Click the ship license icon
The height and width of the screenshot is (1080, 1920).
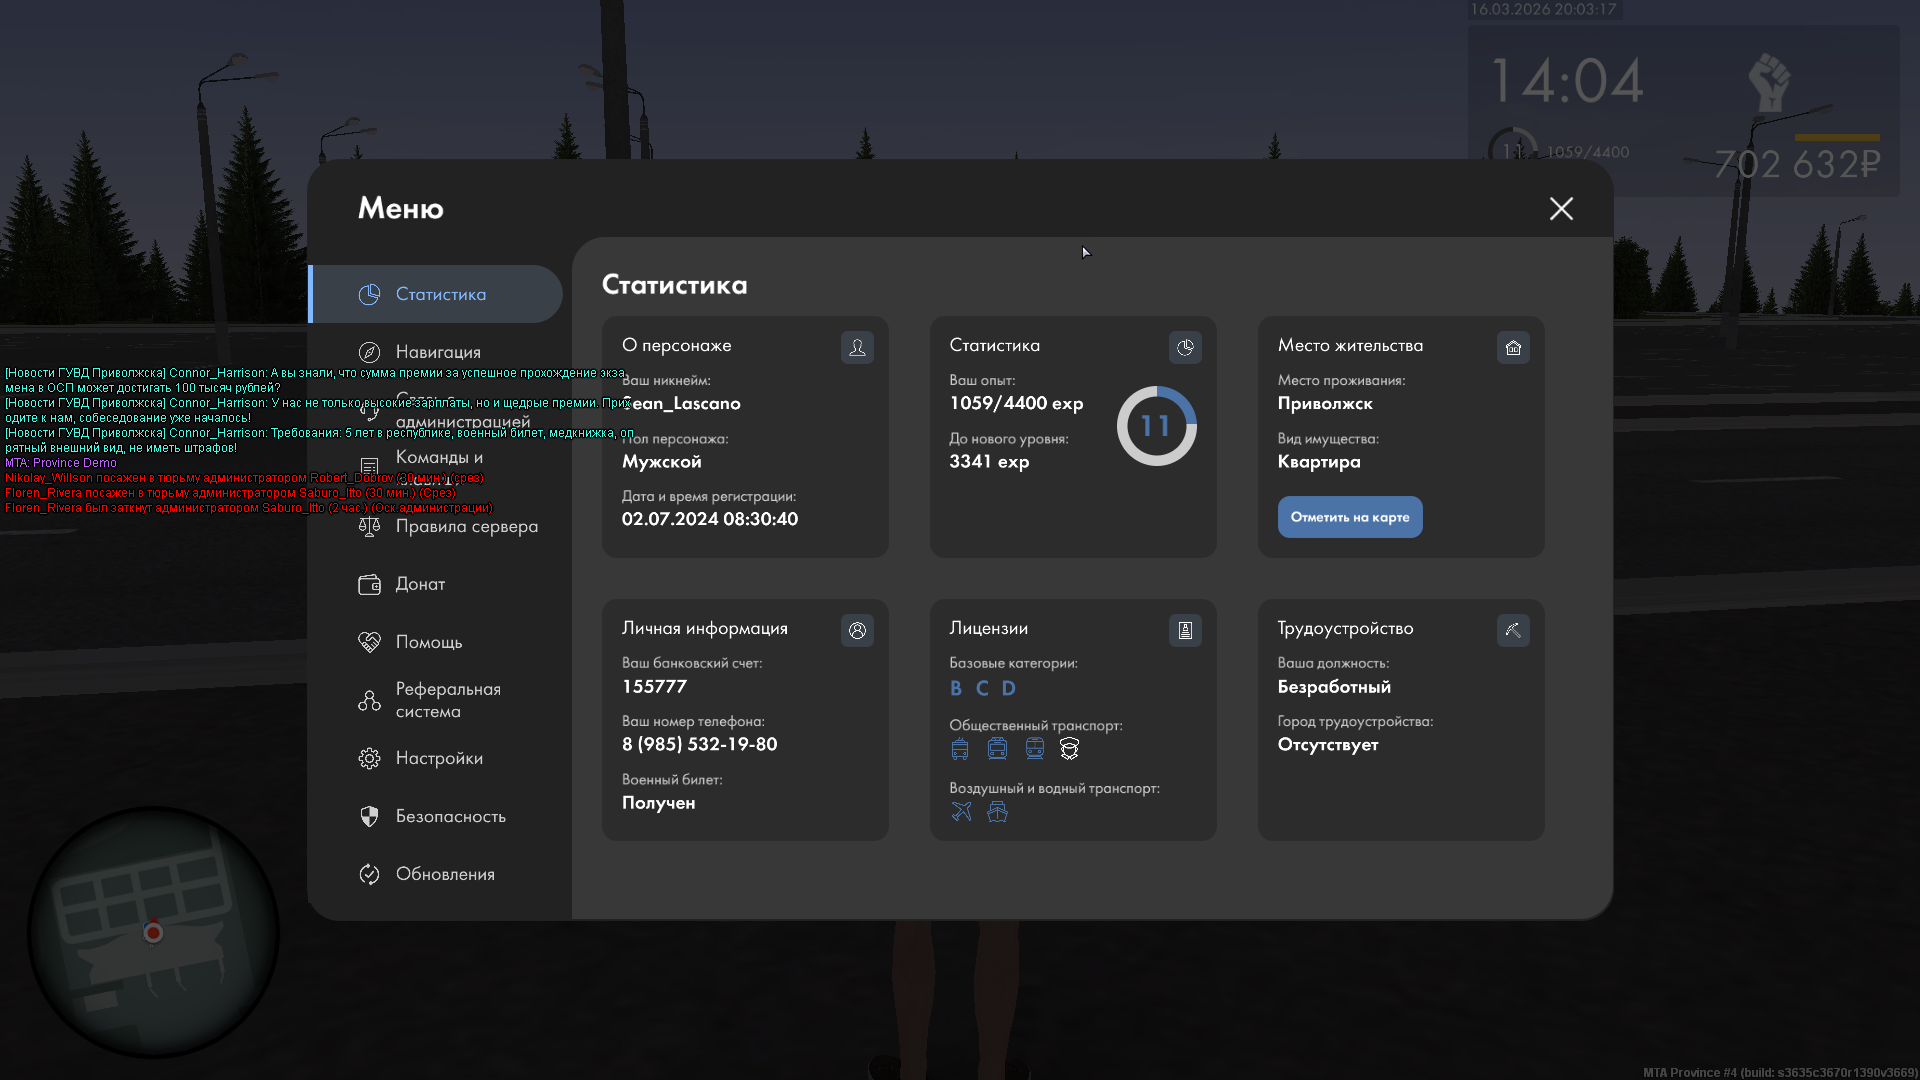pyautogui.click(x=997, y=811)
